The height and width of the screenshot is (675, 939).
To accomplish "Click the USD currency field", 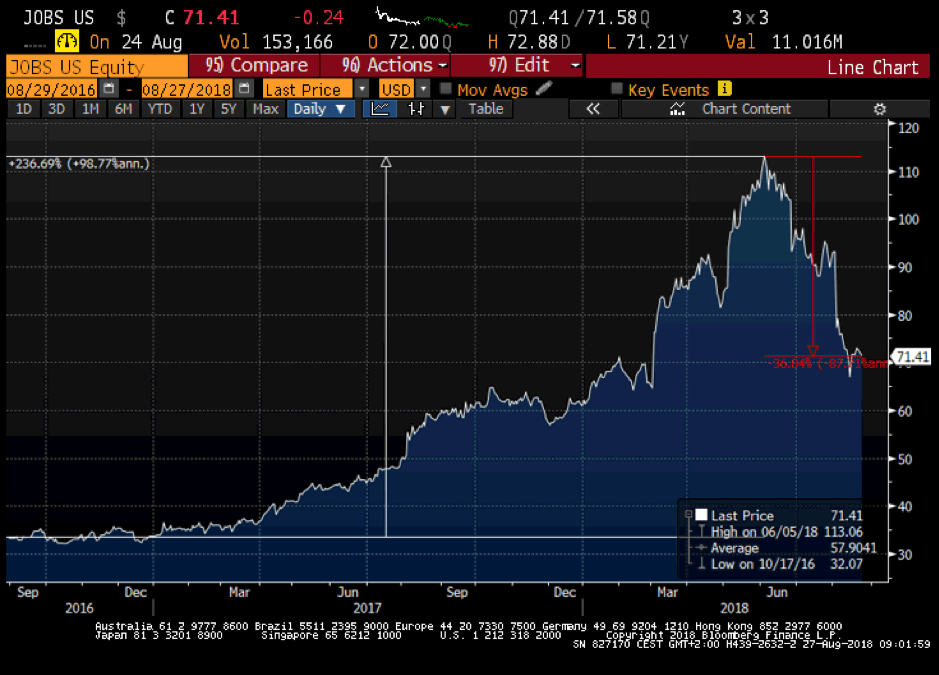I will pos(396,89).
